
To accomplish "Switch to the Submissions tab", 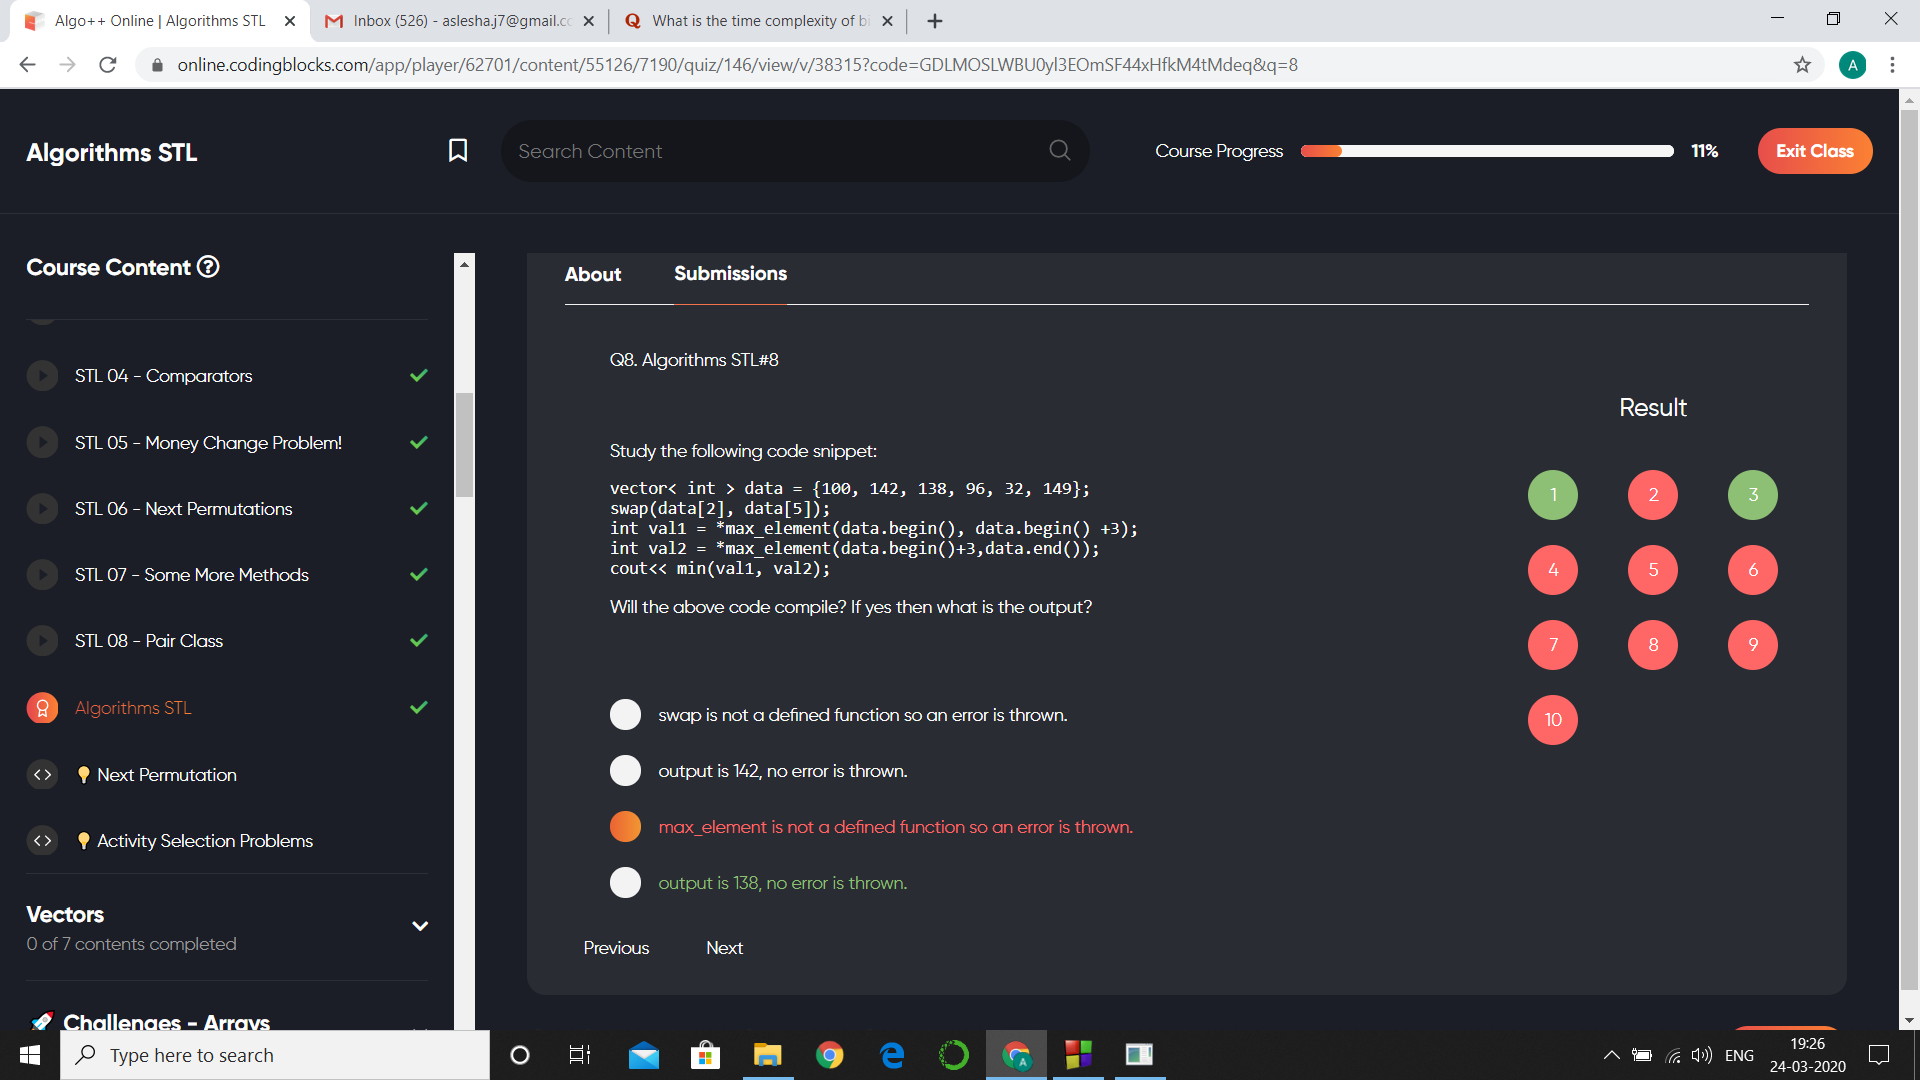I will pyautogui.click(x=730, y=273).
